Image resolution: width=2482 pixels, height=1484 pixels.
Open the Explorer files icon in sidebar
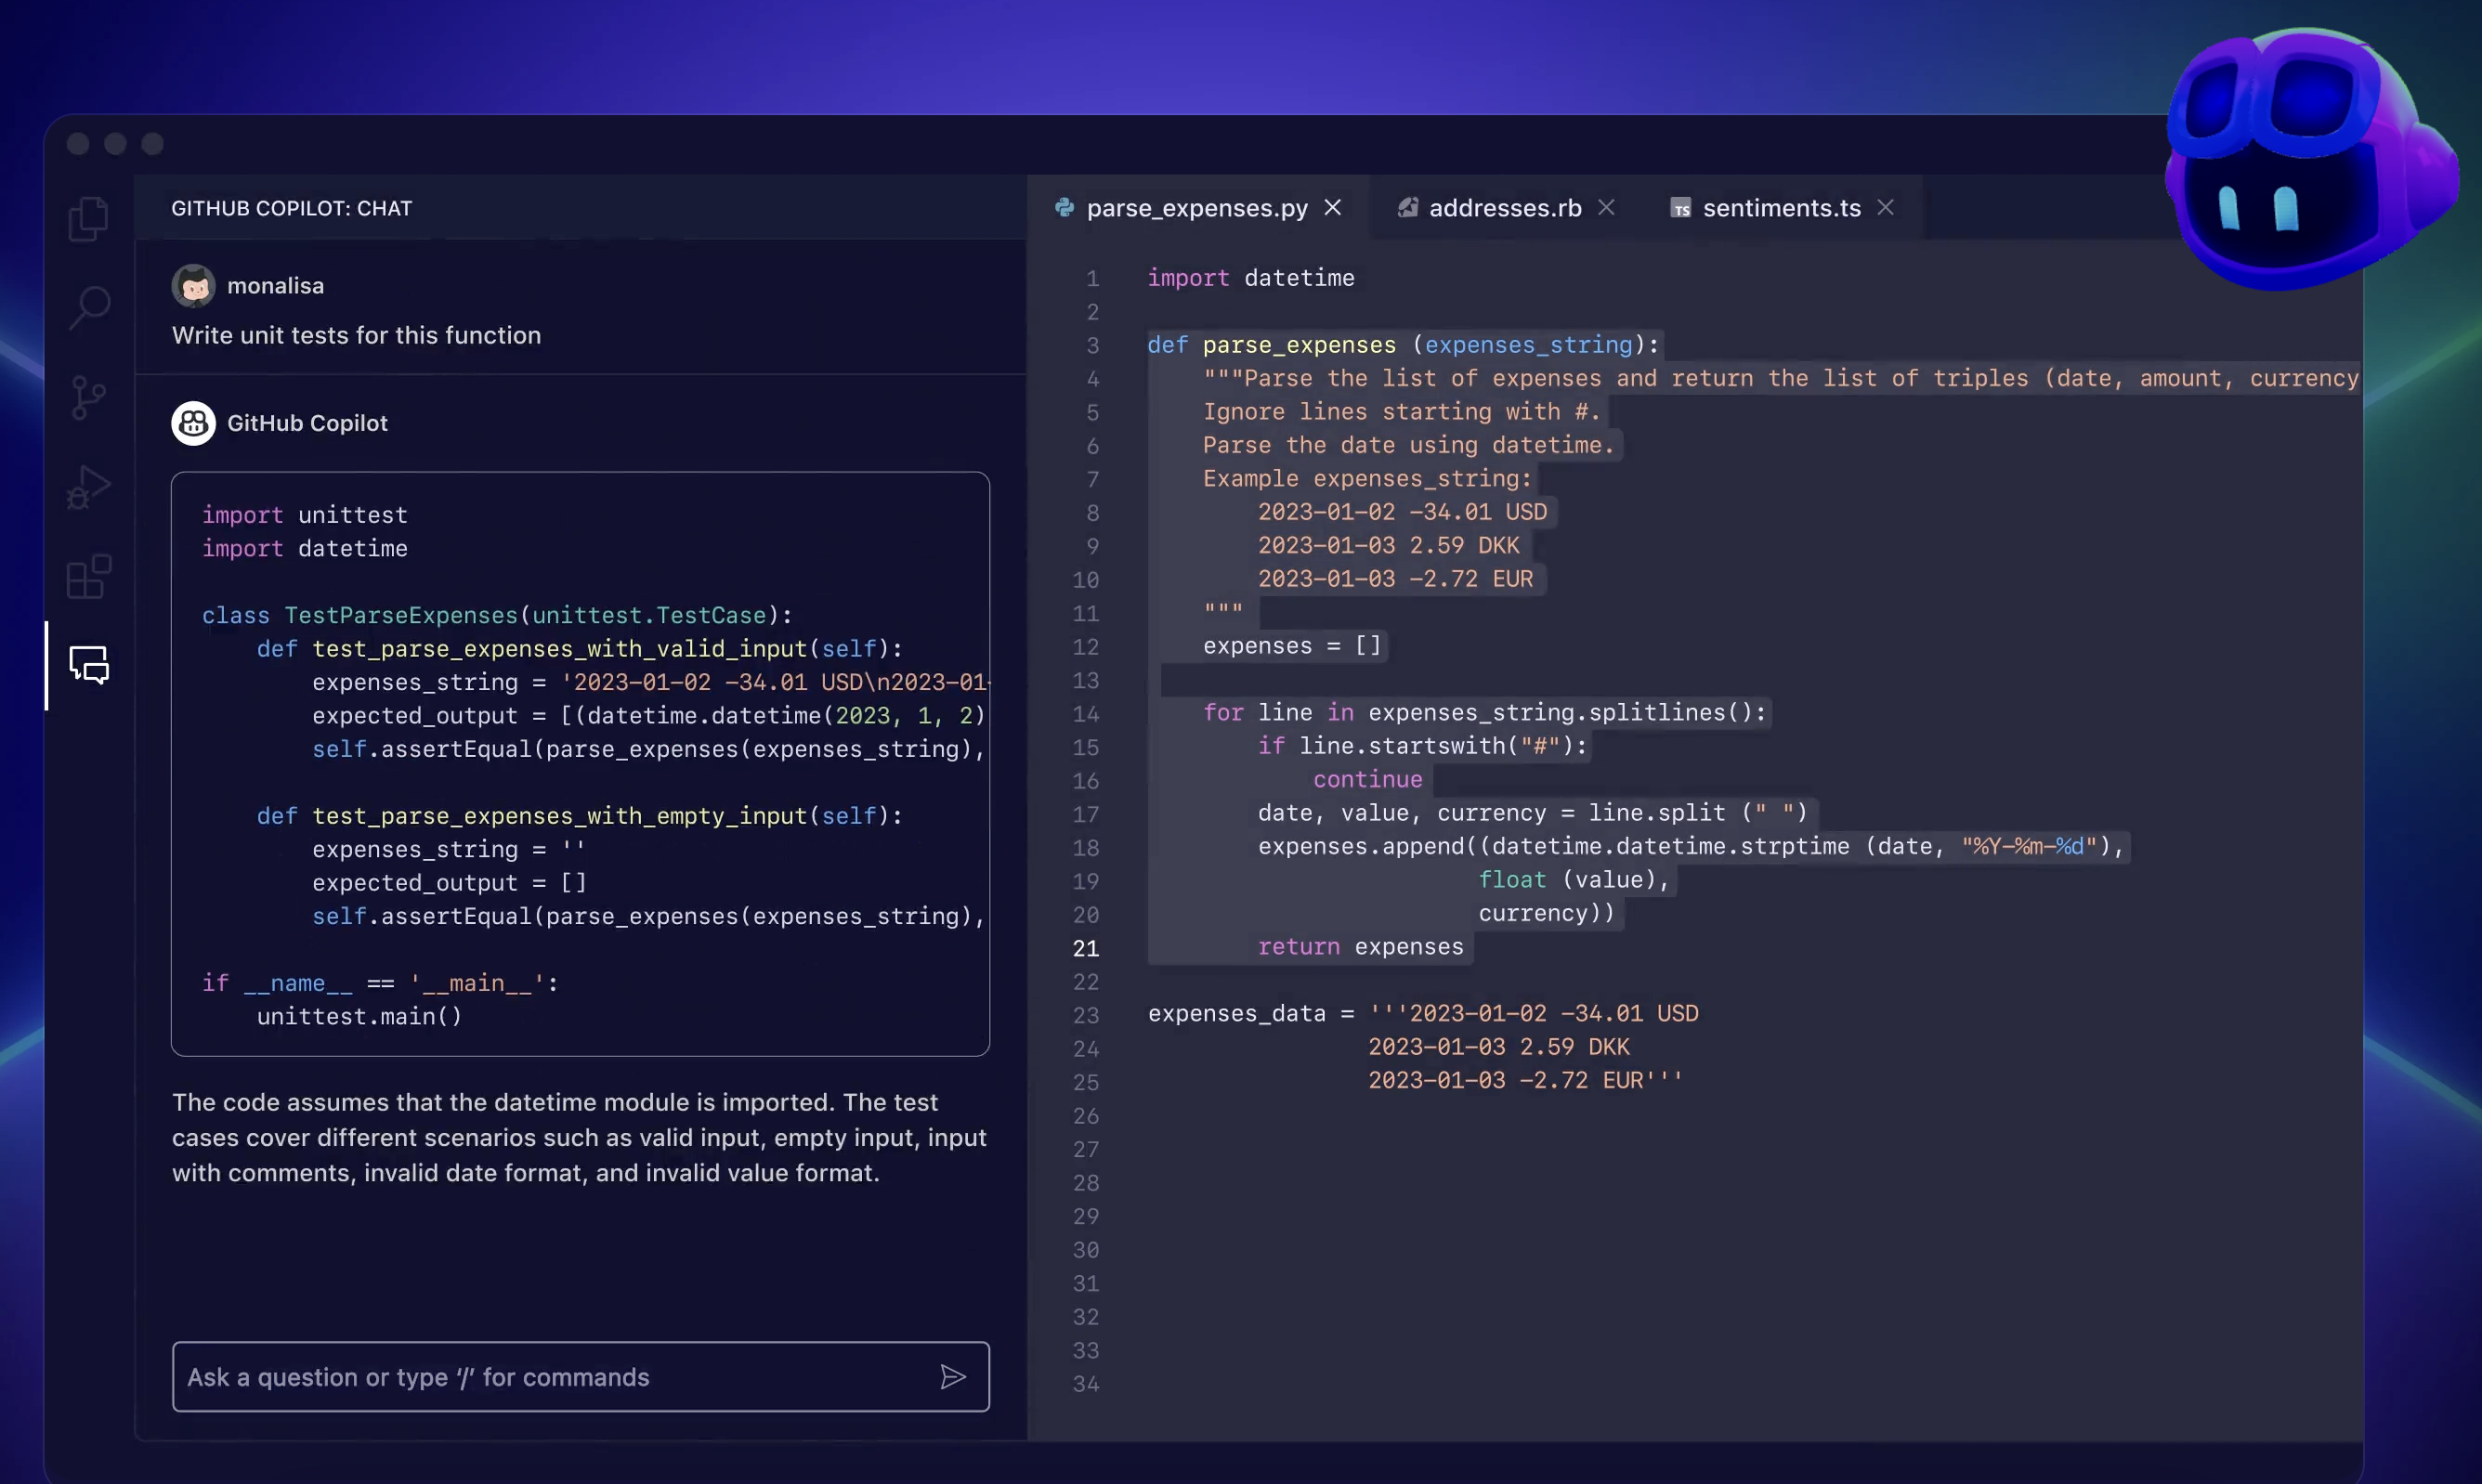point(88,219)
